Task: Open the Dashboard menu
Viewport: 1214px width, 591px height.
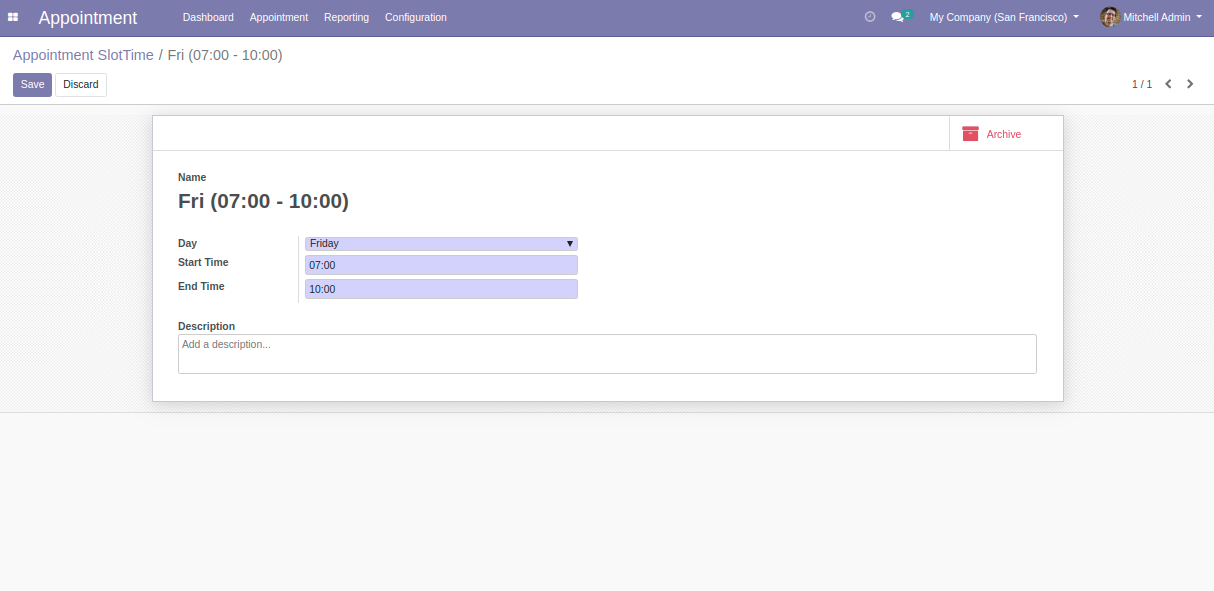Action: click(208, 17)
